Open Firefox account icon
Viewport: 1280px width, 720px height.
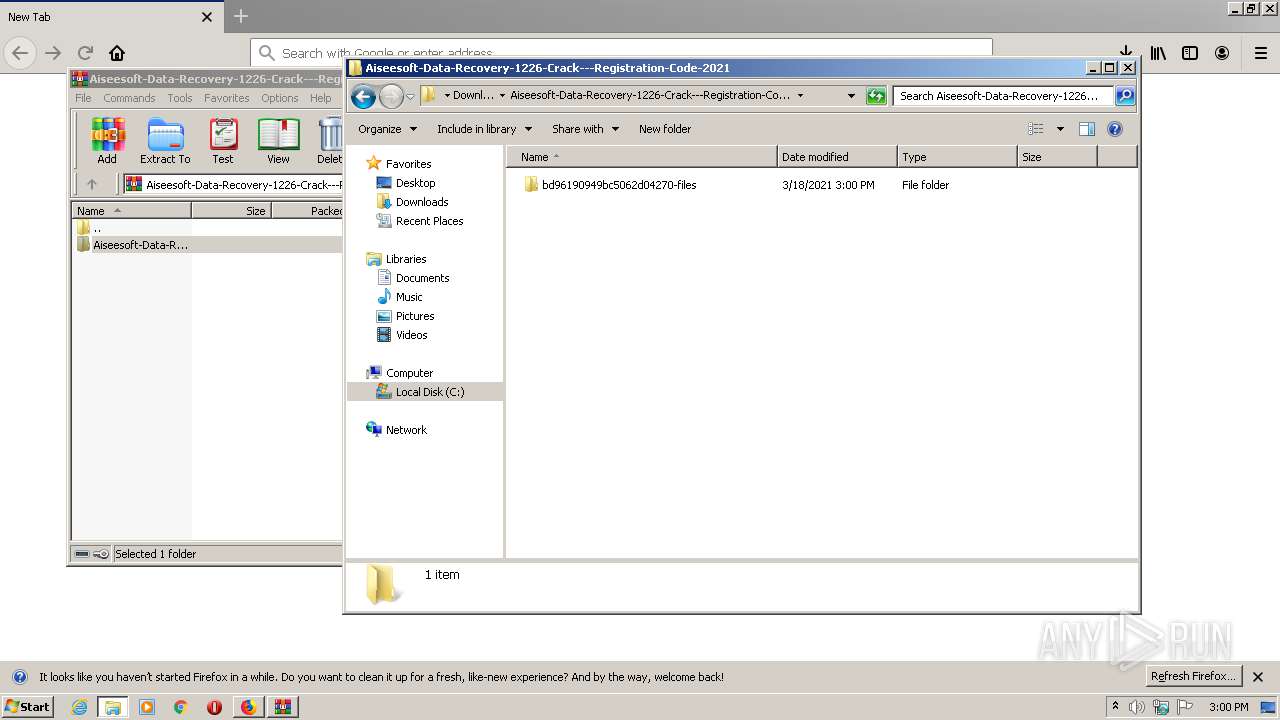(x=1222, y=53)
